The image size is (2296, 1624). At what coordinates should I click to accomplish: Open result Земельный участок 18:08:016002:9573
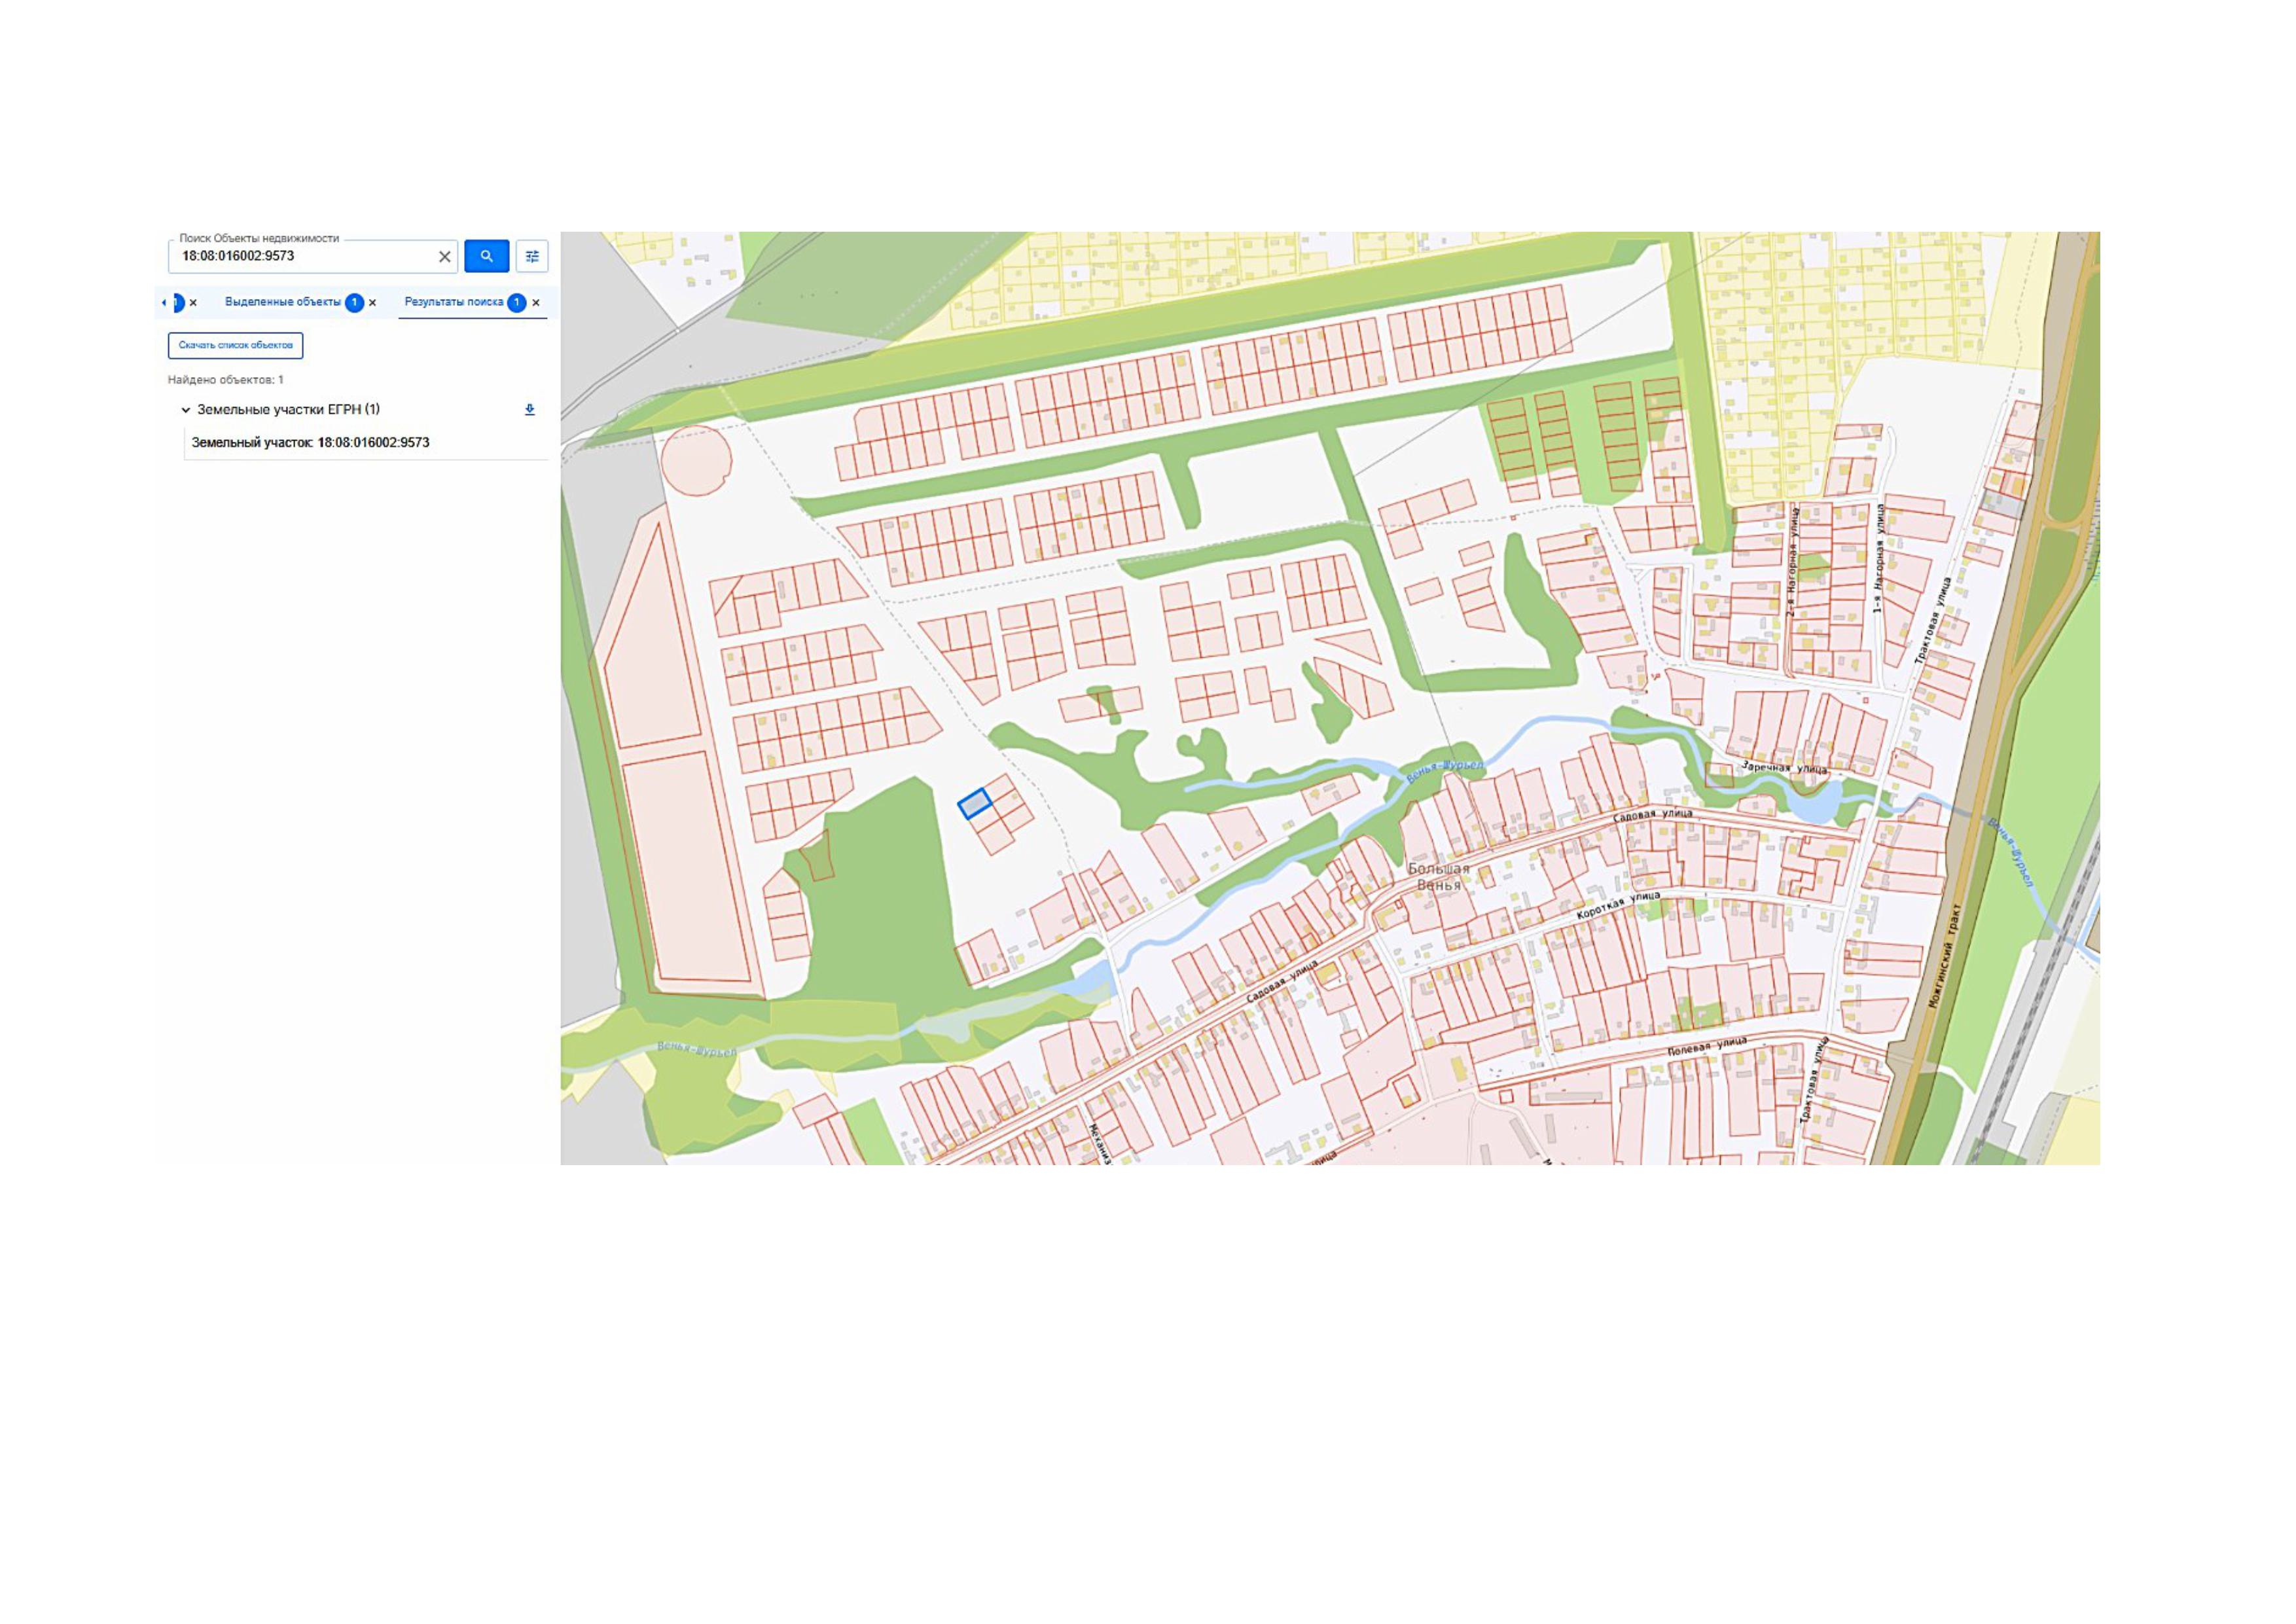[x=311, y=442]
